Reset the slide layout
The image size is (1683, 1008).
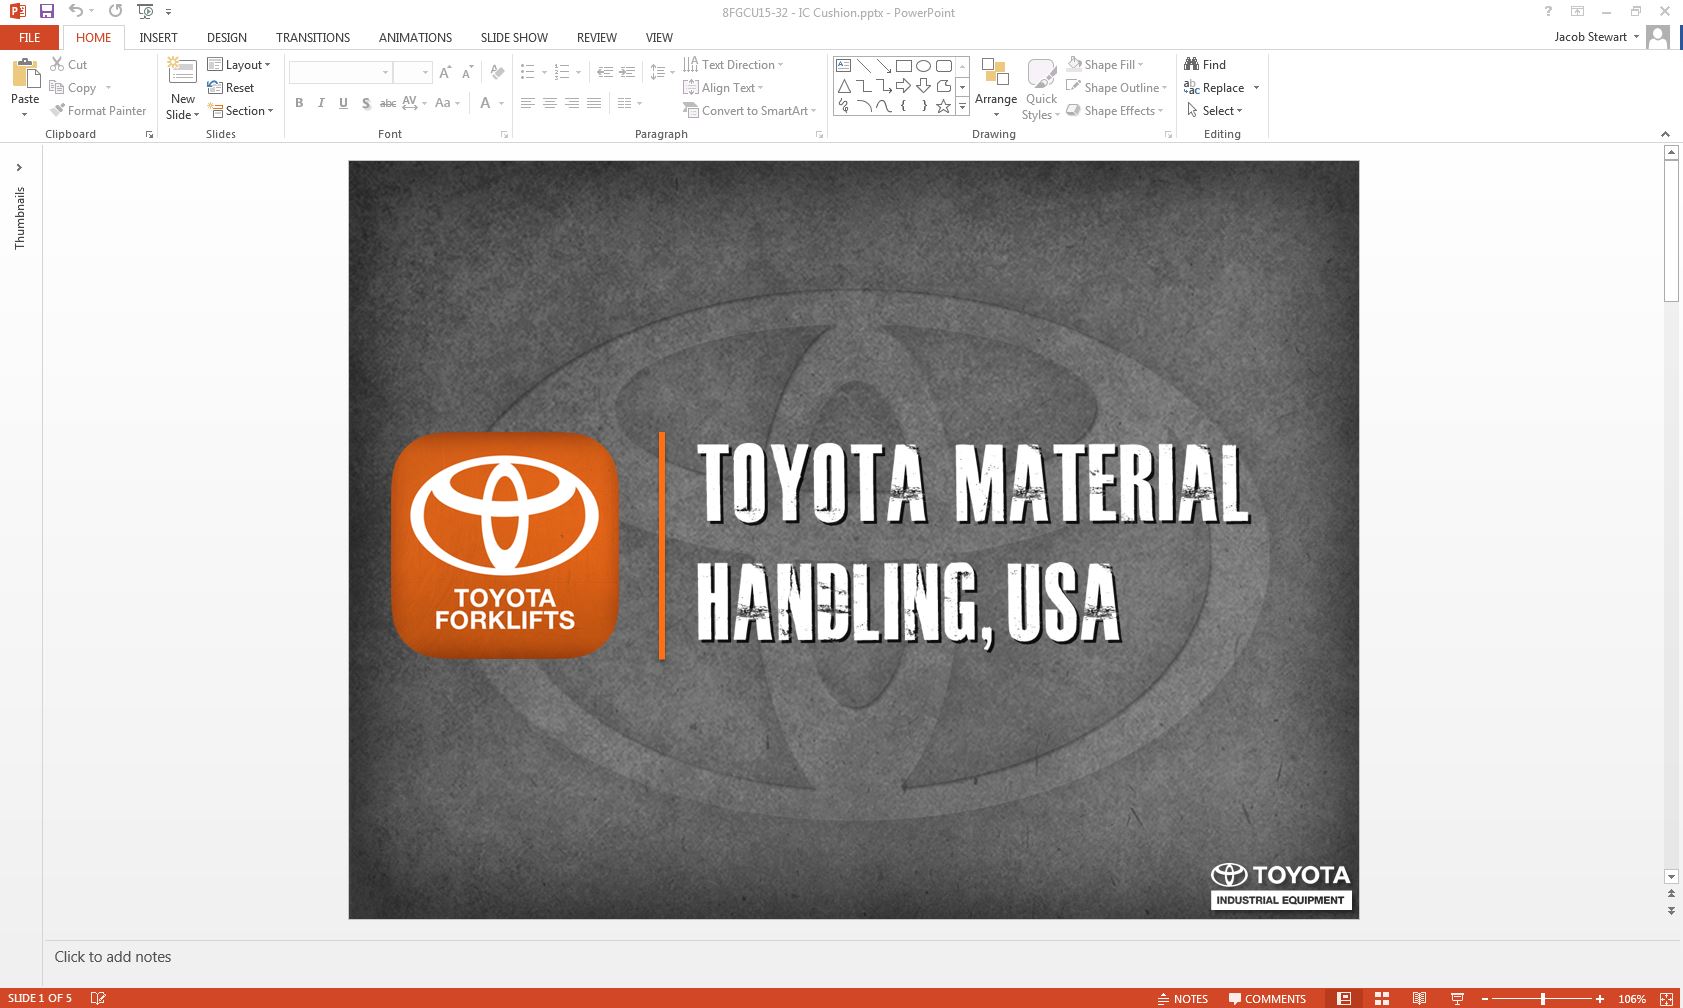[x=231, y=88]
